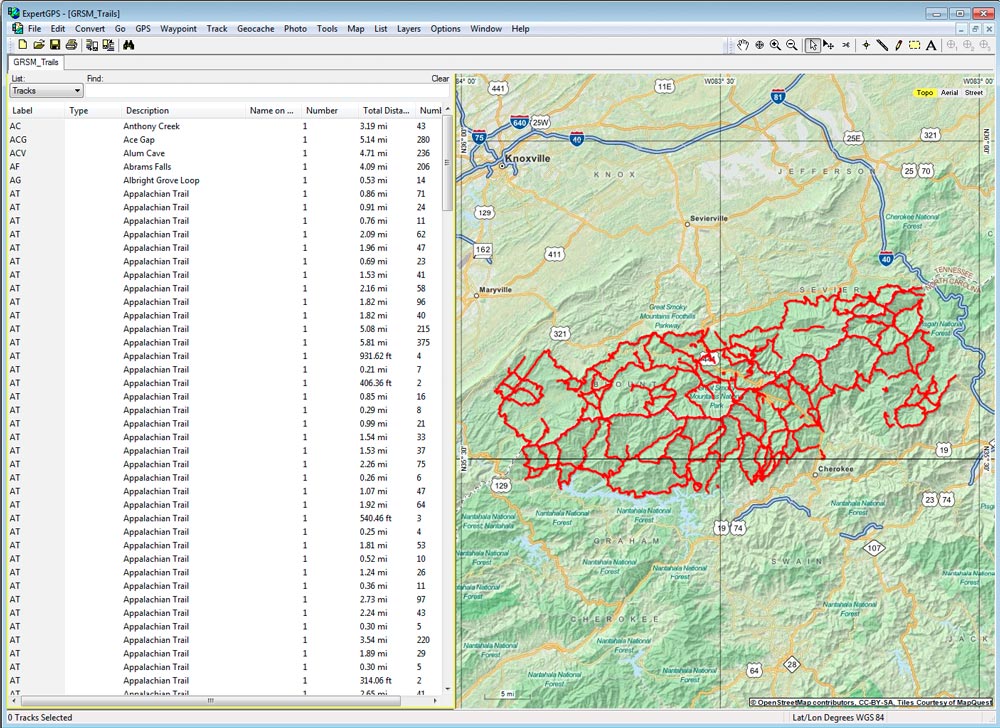The width and height of the screenshot is (1000, 728).
Task: Open the Tools menu
Action: [x=327, y=29]
